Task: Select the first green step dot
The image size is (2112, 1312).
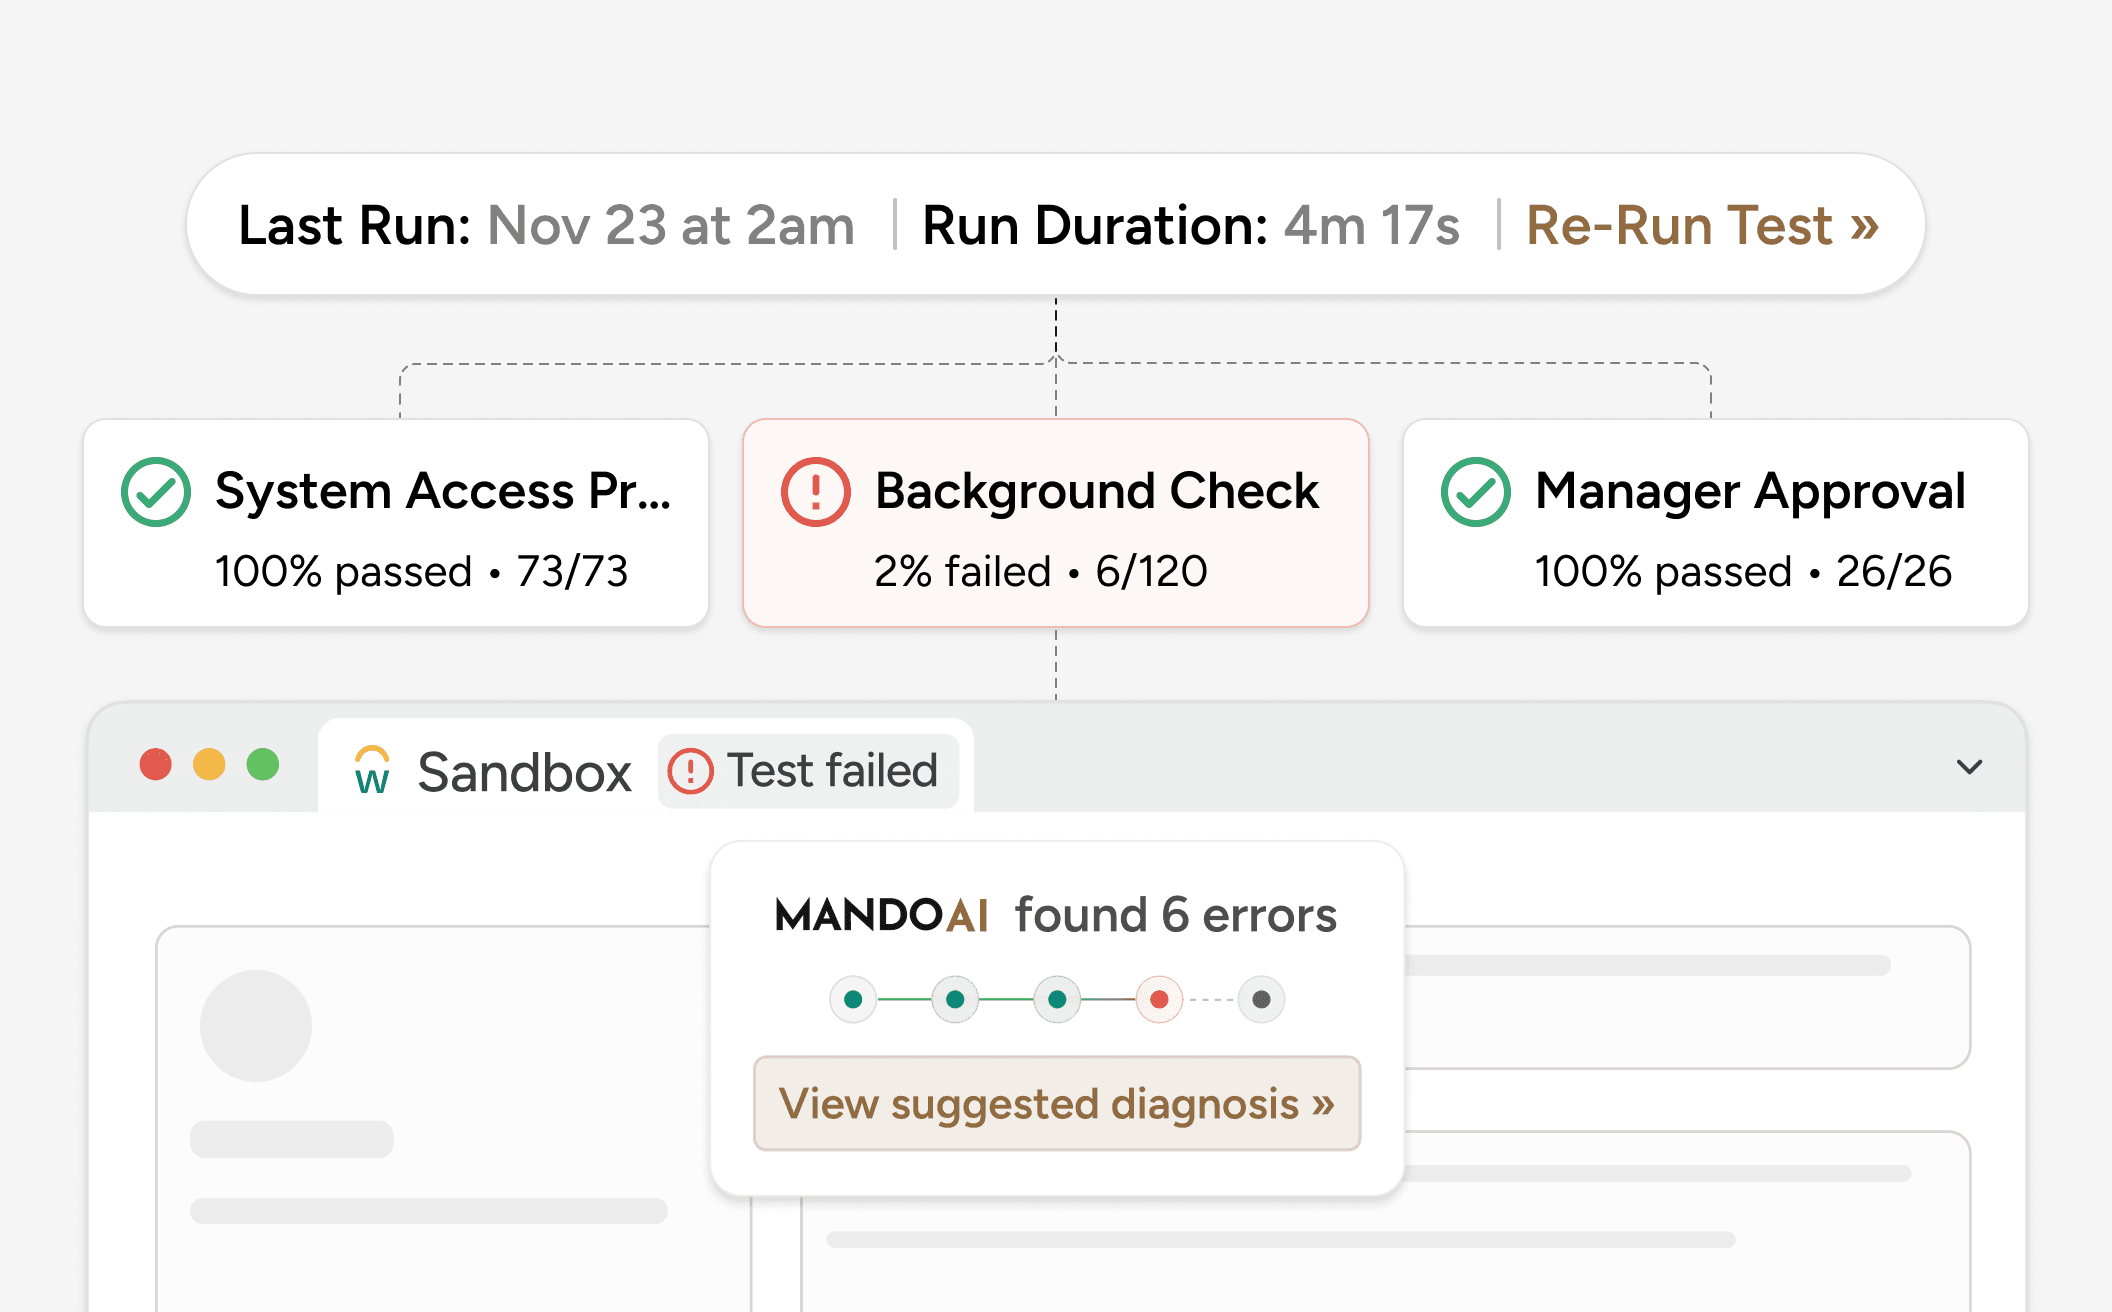Action: coord(853,999)
